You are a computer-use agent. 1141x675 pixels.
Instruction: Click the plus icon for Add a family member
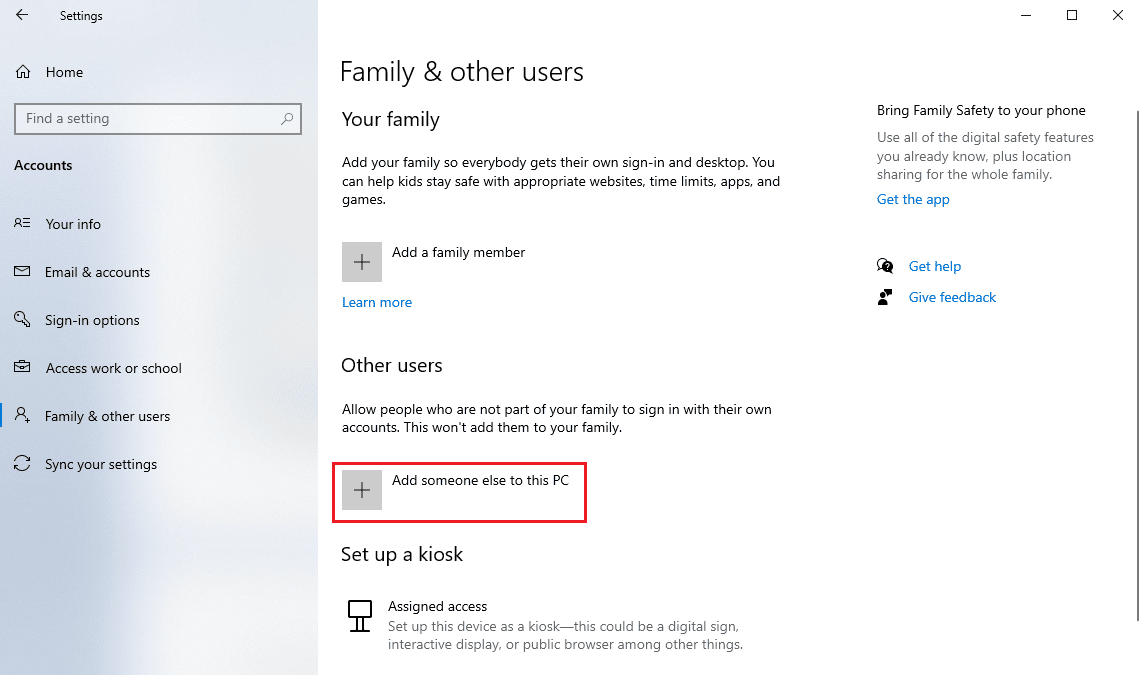point(362,262)
